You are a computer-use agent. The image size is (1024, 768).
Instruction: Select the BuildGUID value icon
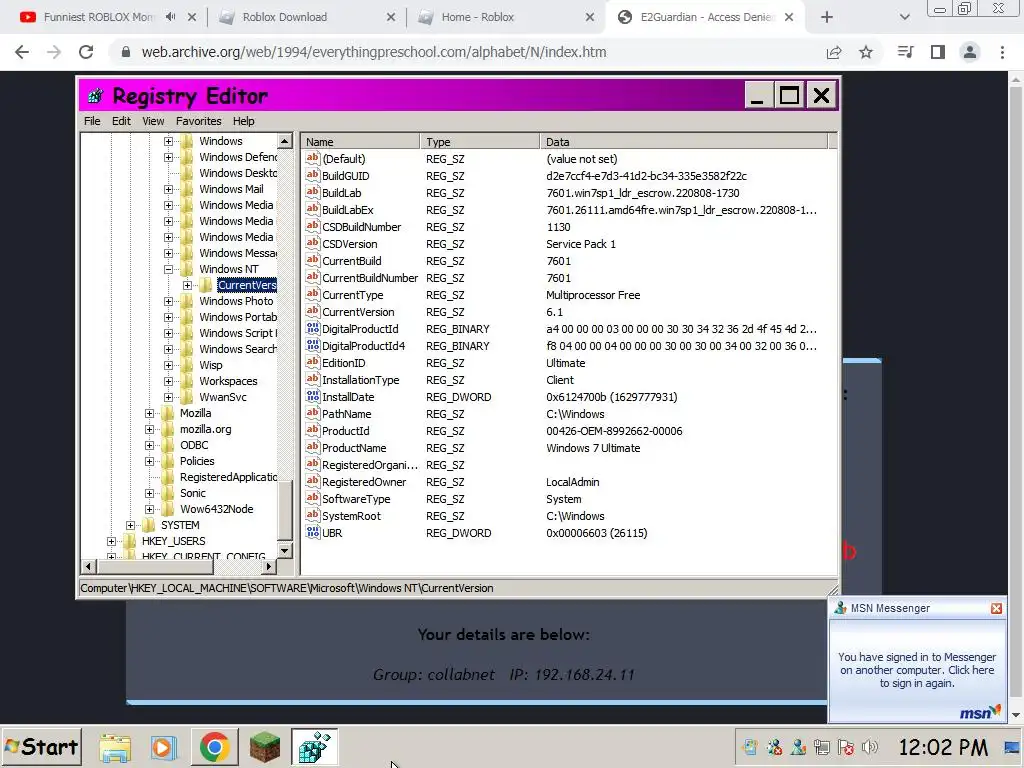click(313, 176)
